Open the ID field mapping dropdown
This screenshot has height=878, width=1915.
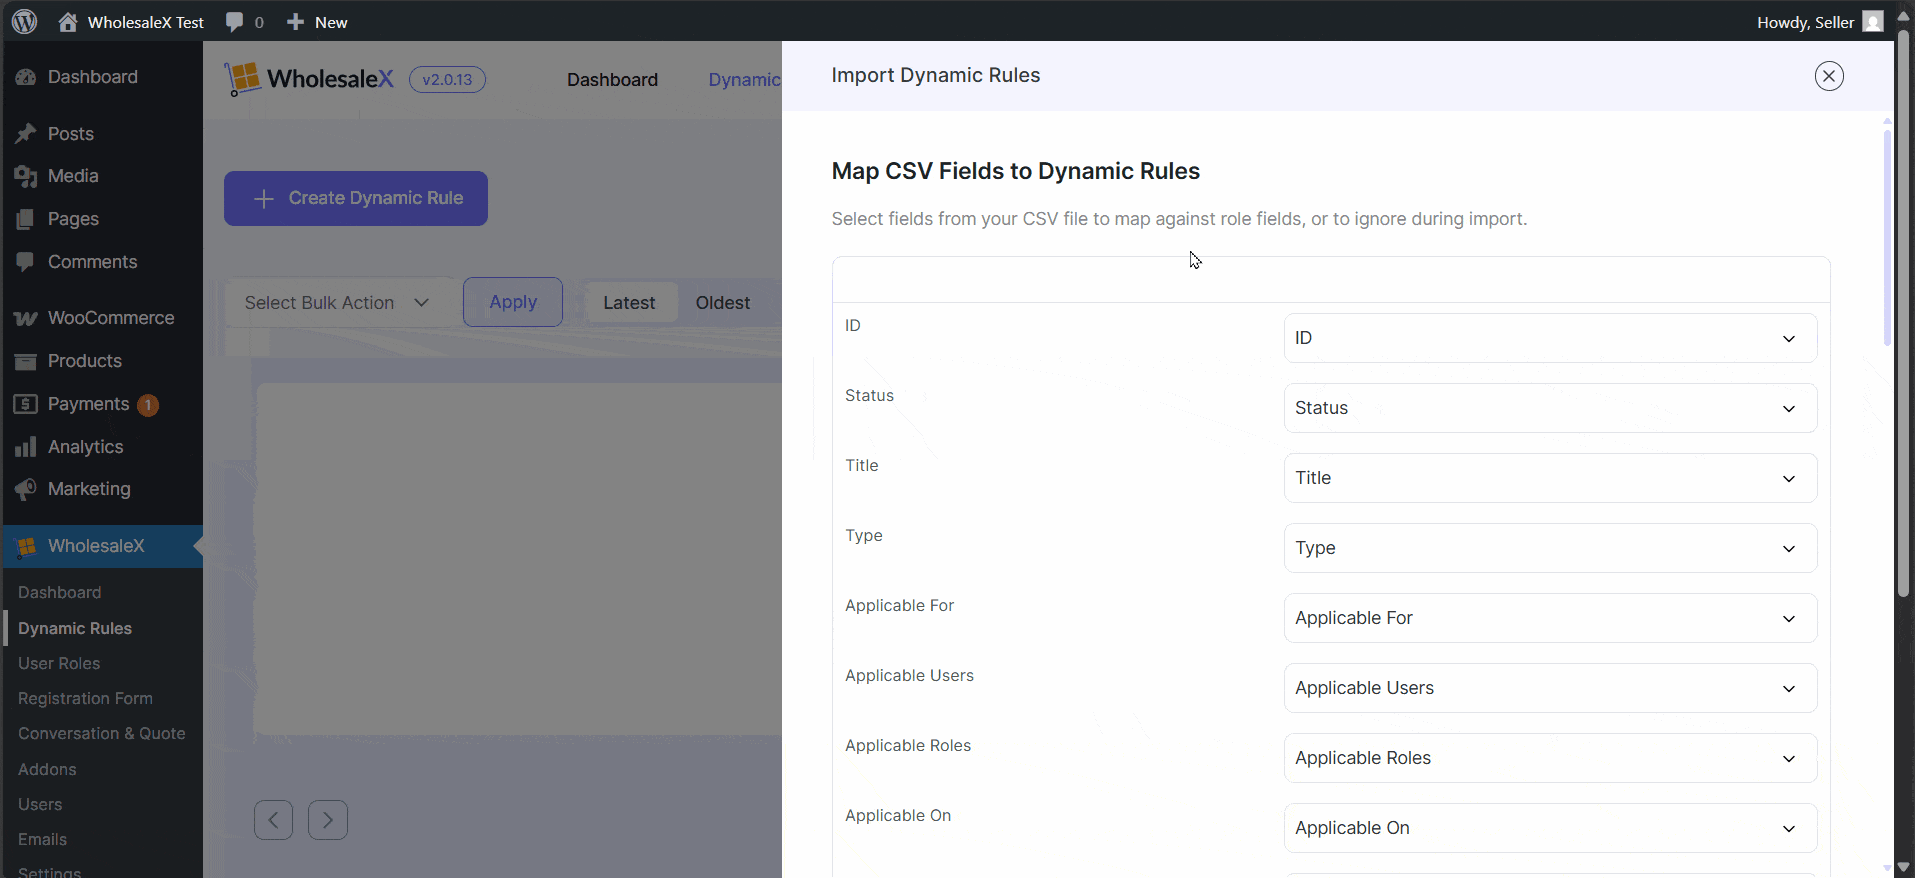tap(1550, 338)
